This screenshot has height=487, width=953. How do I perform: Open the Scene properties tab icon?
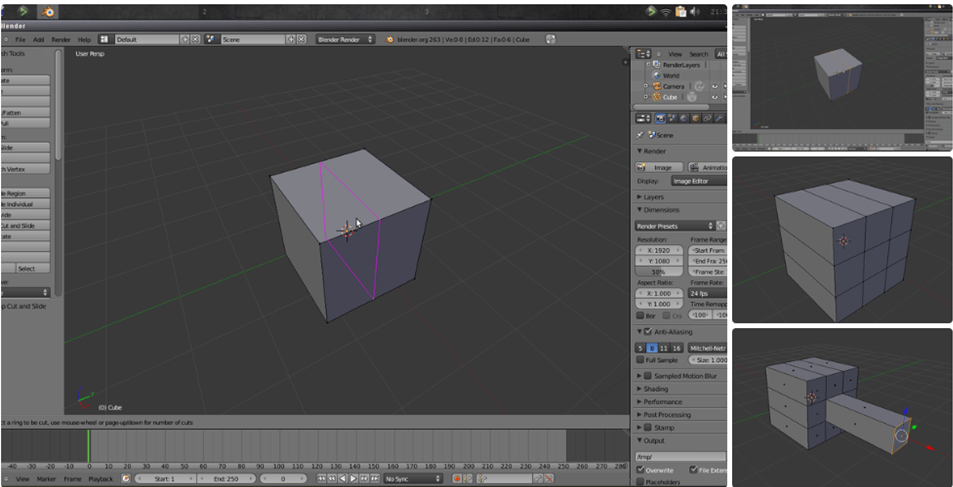[672, 119]
